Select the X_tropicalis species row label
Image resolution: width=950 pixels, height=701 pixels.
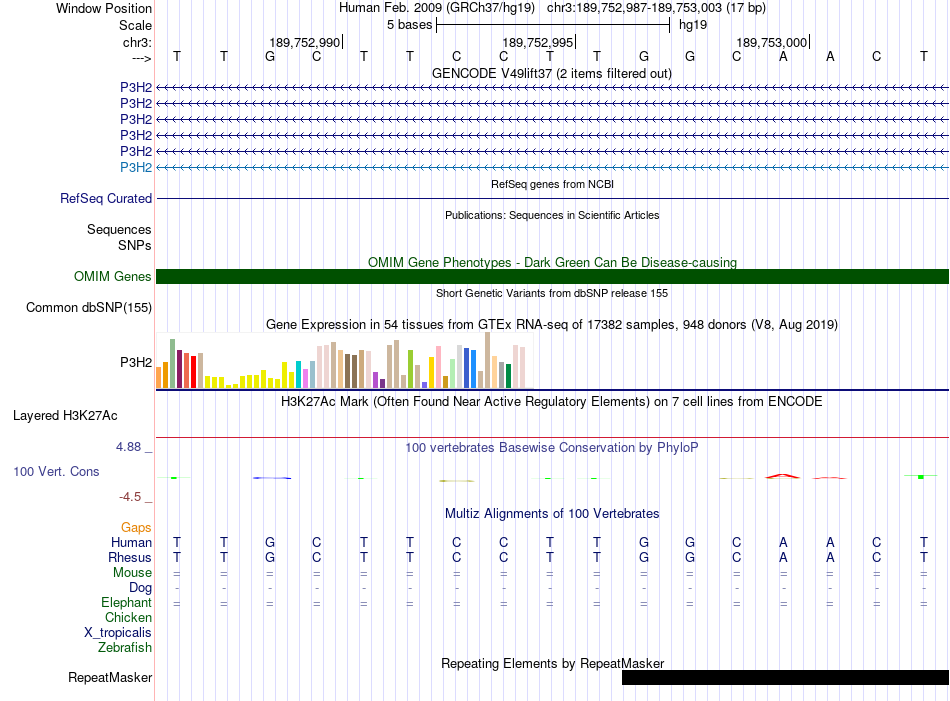118,633
